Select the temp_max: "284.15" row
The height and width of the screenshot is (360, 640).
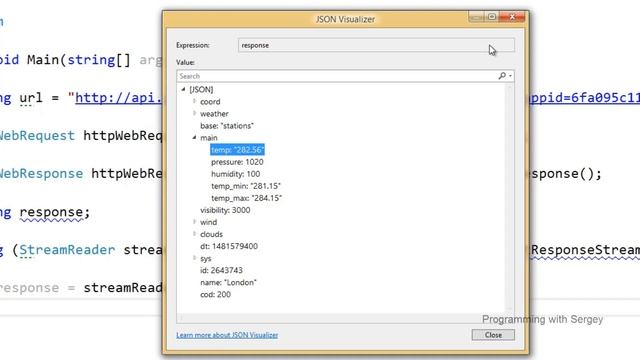click(247, 198)
